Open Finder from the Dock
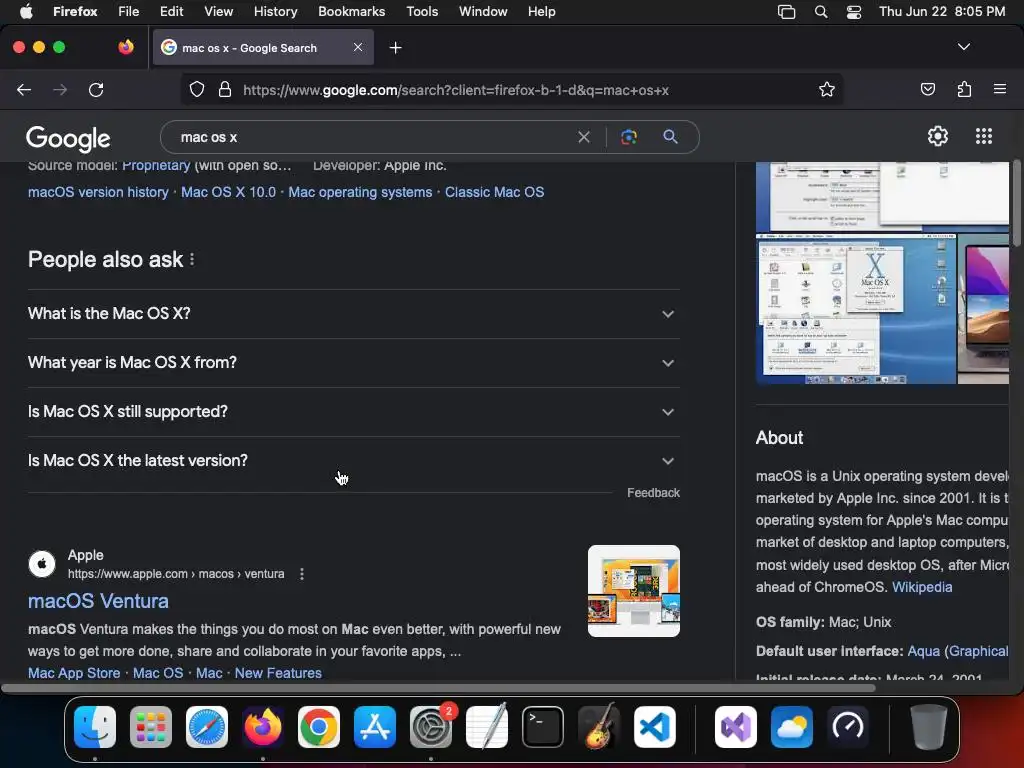 click(95, 727)
